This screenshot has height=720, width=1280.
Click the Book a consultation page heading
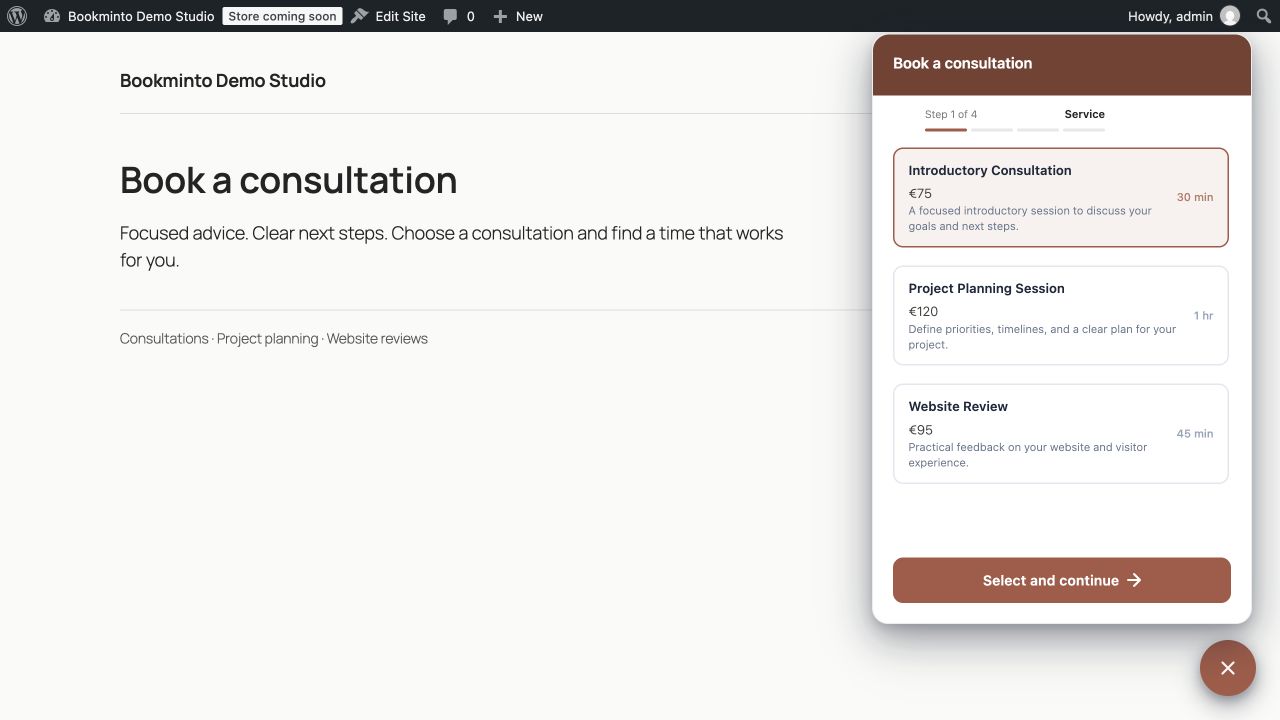[288, 180]
